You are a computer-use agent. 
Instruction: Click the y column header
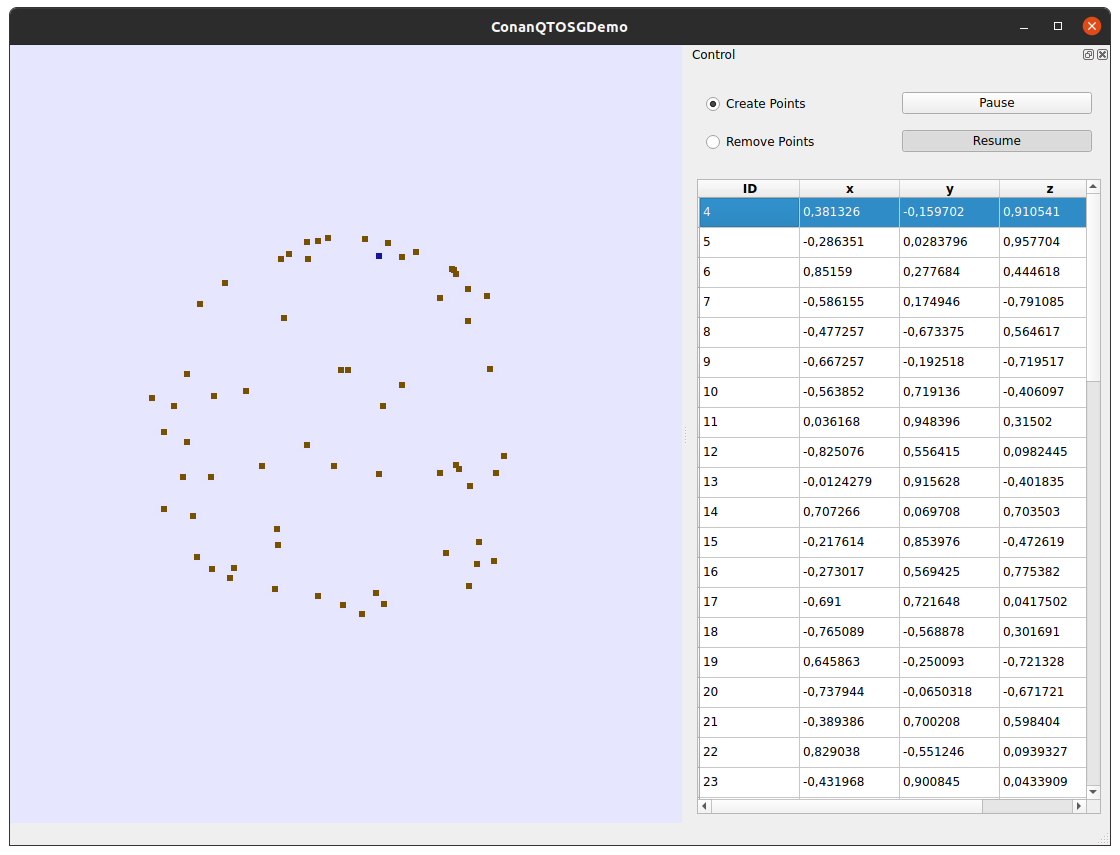949,189
